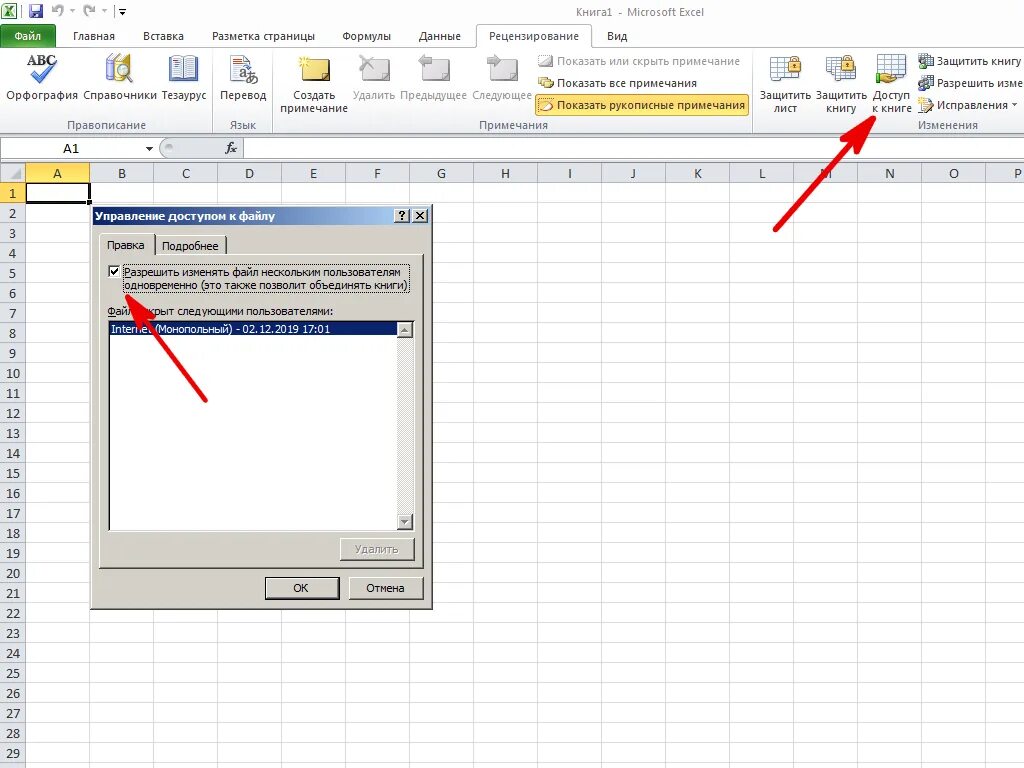The image size is (1024, 768).
Task: Open the Подробнее tab in dialog
Action: coord(190,246)
